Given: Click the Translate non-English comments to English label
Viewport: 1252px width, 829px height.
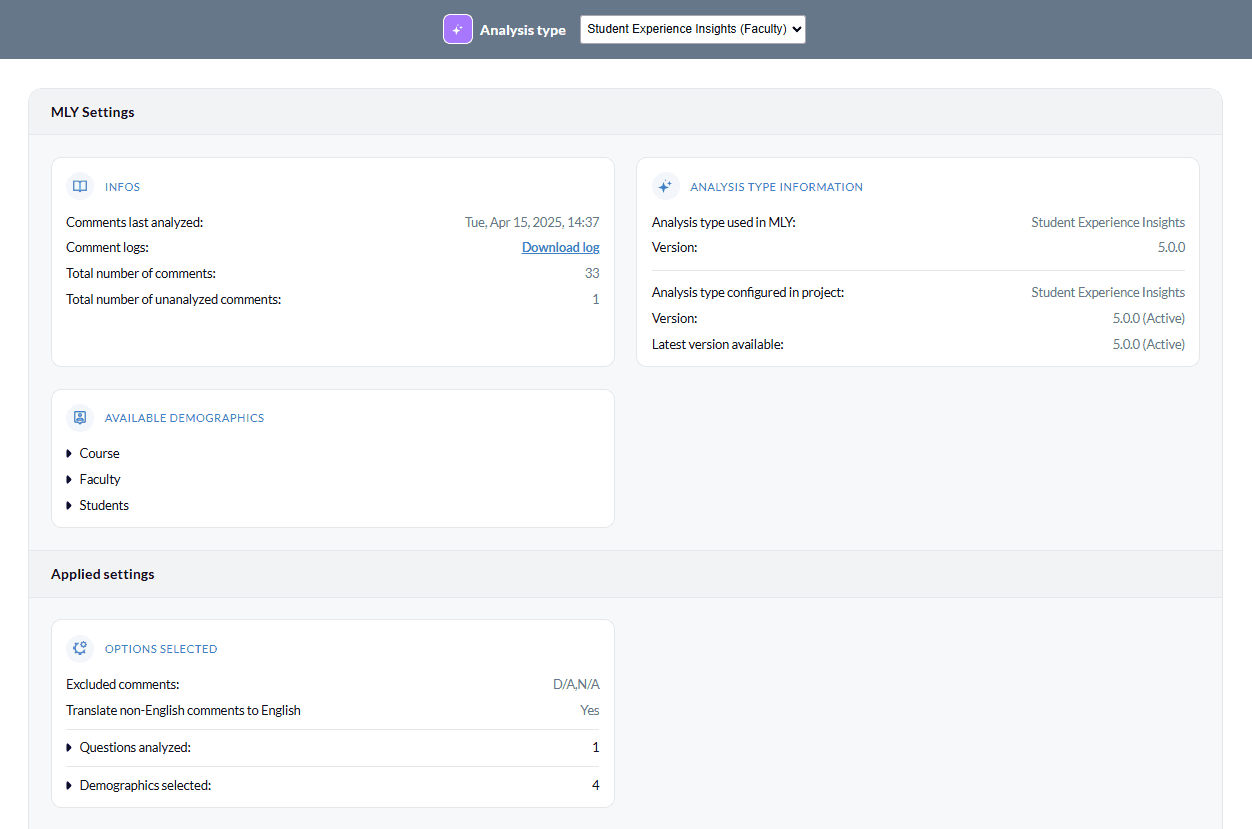Looking at the screenshot, I should [x=183, y=710].
